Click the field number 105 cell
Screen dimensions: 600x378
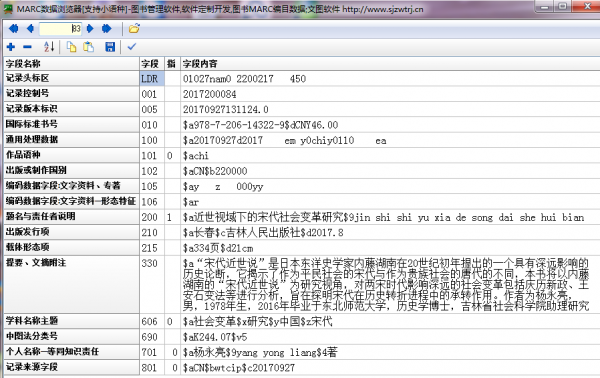(152, 186)
